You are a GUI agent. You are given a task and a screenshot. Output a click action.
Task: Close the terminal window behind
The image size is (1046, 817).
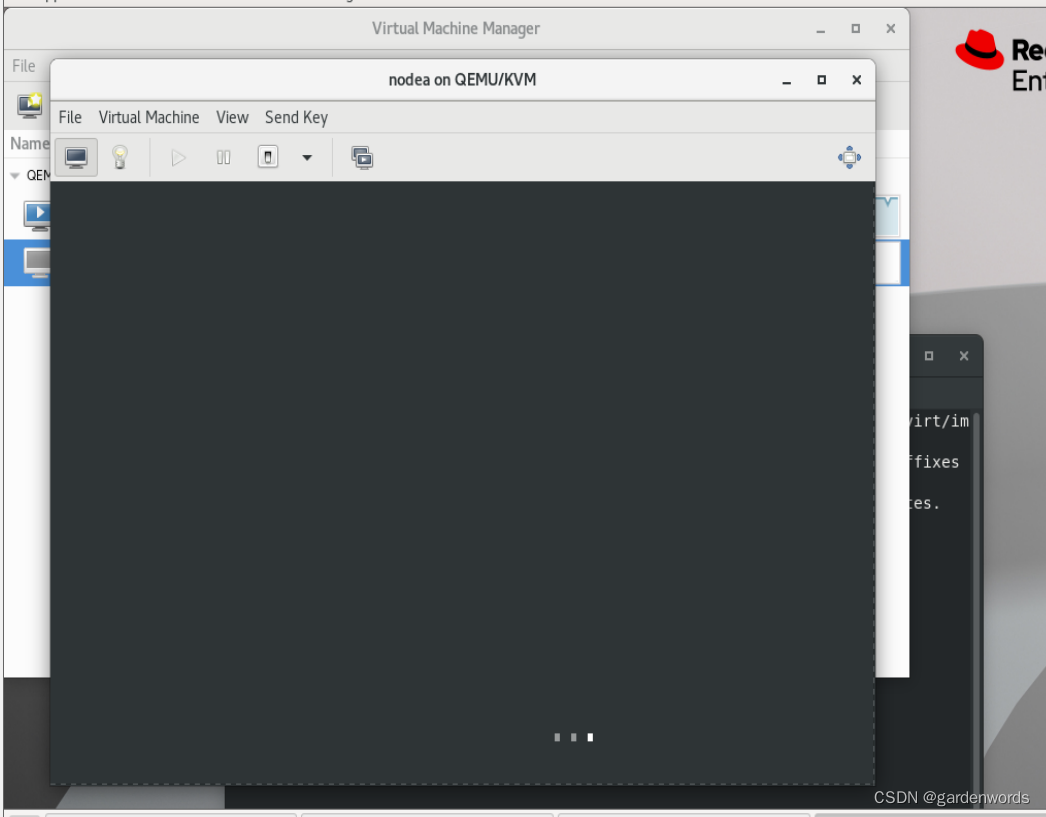tap(964, 356)
